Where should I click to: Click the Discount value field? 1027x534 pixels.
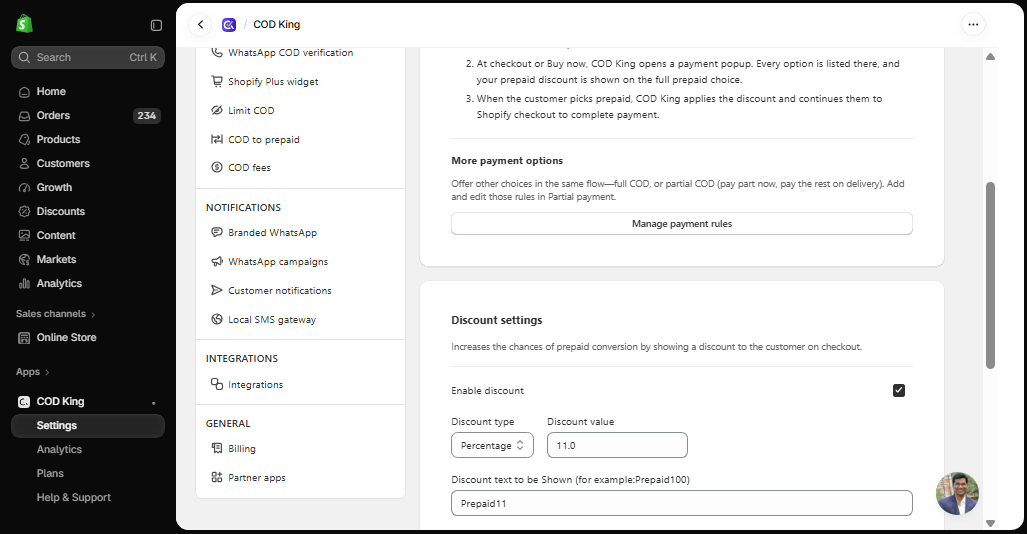[617, 446]
